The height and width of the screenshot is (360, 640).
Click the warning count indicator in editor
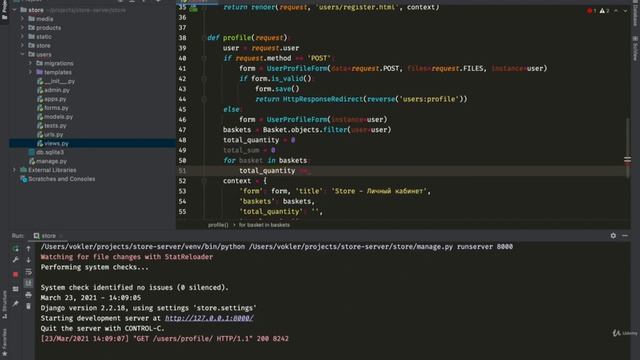[604, 11]
